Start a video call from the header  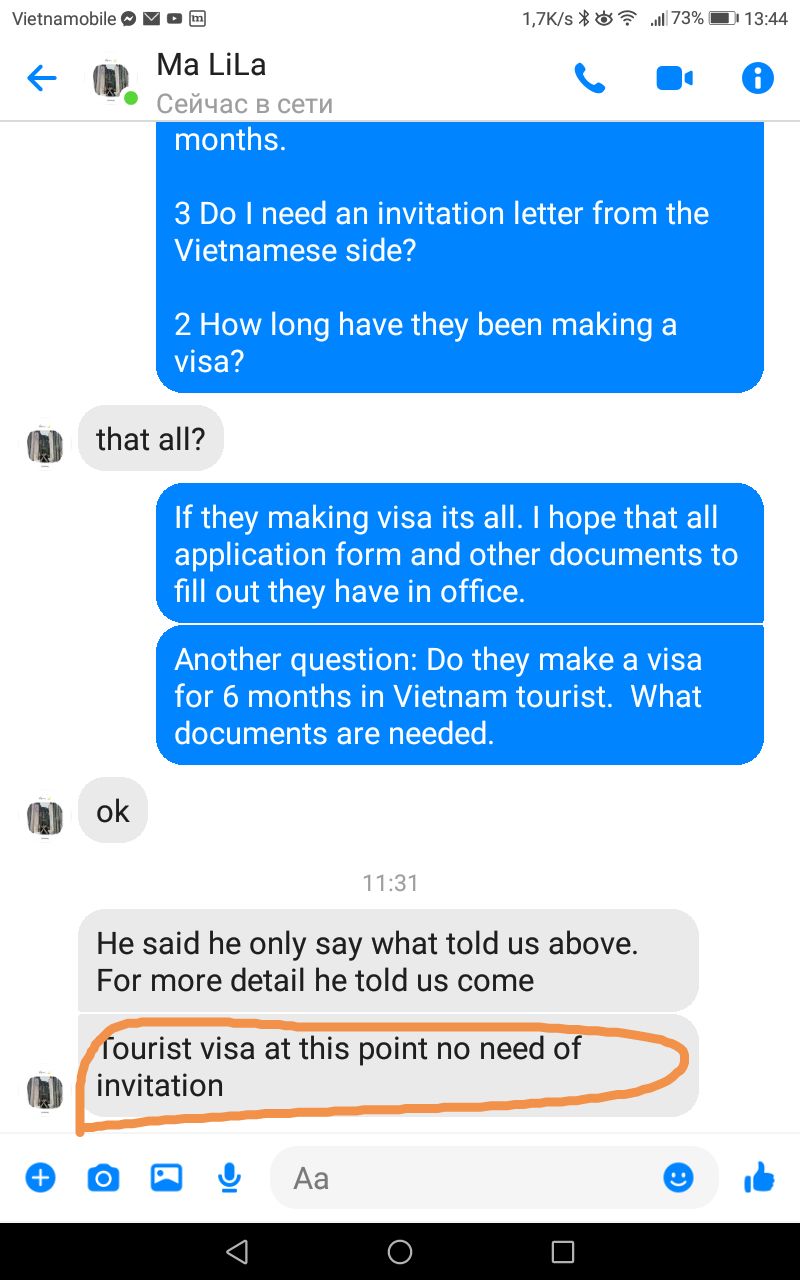[x=675, y=78]
